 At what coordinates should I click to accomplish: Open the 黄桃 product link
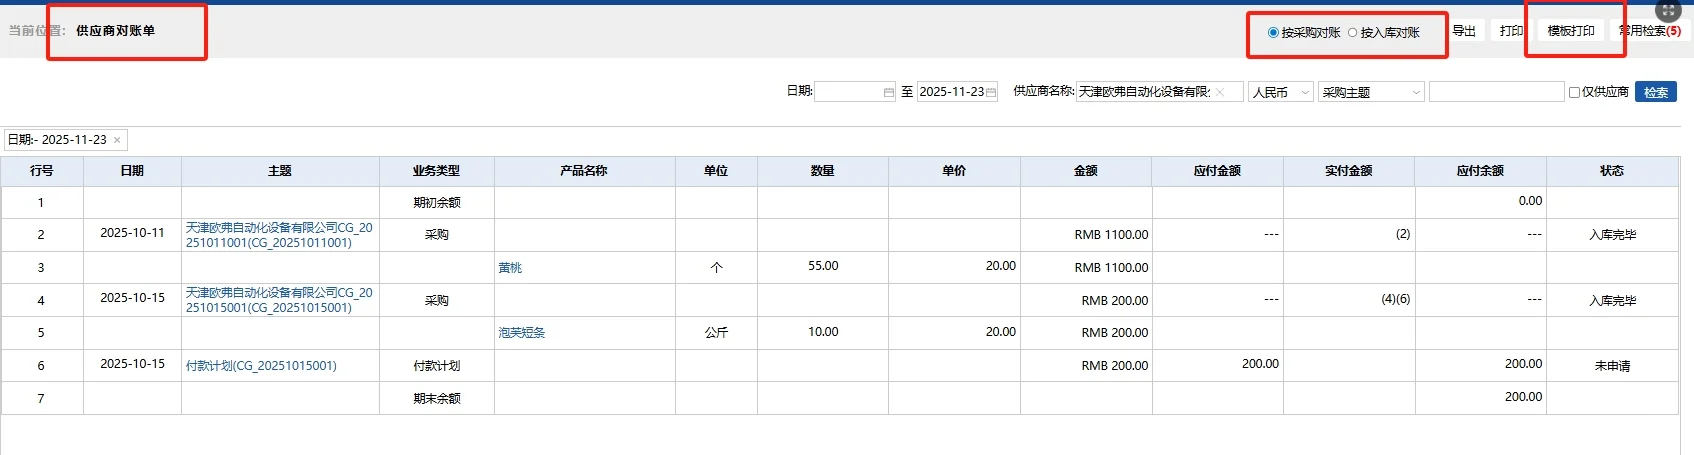pyautogui.click(x=510, y=268)
